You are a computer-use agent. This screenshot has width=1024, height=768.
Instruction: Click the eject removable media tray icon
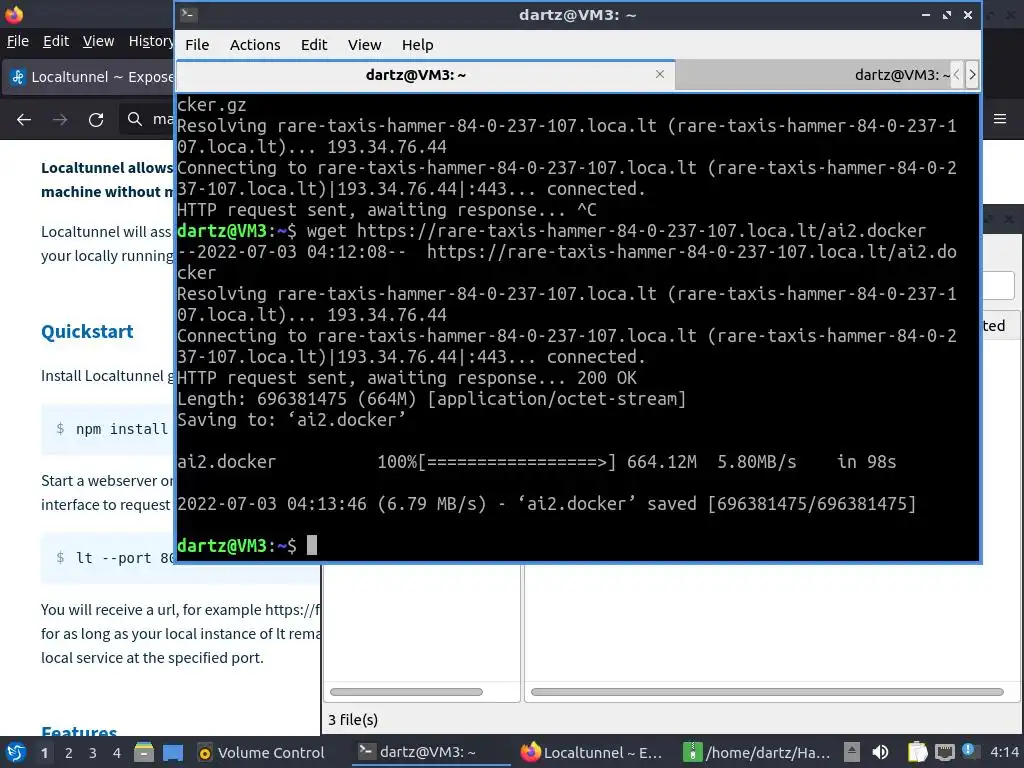(852, 752)
